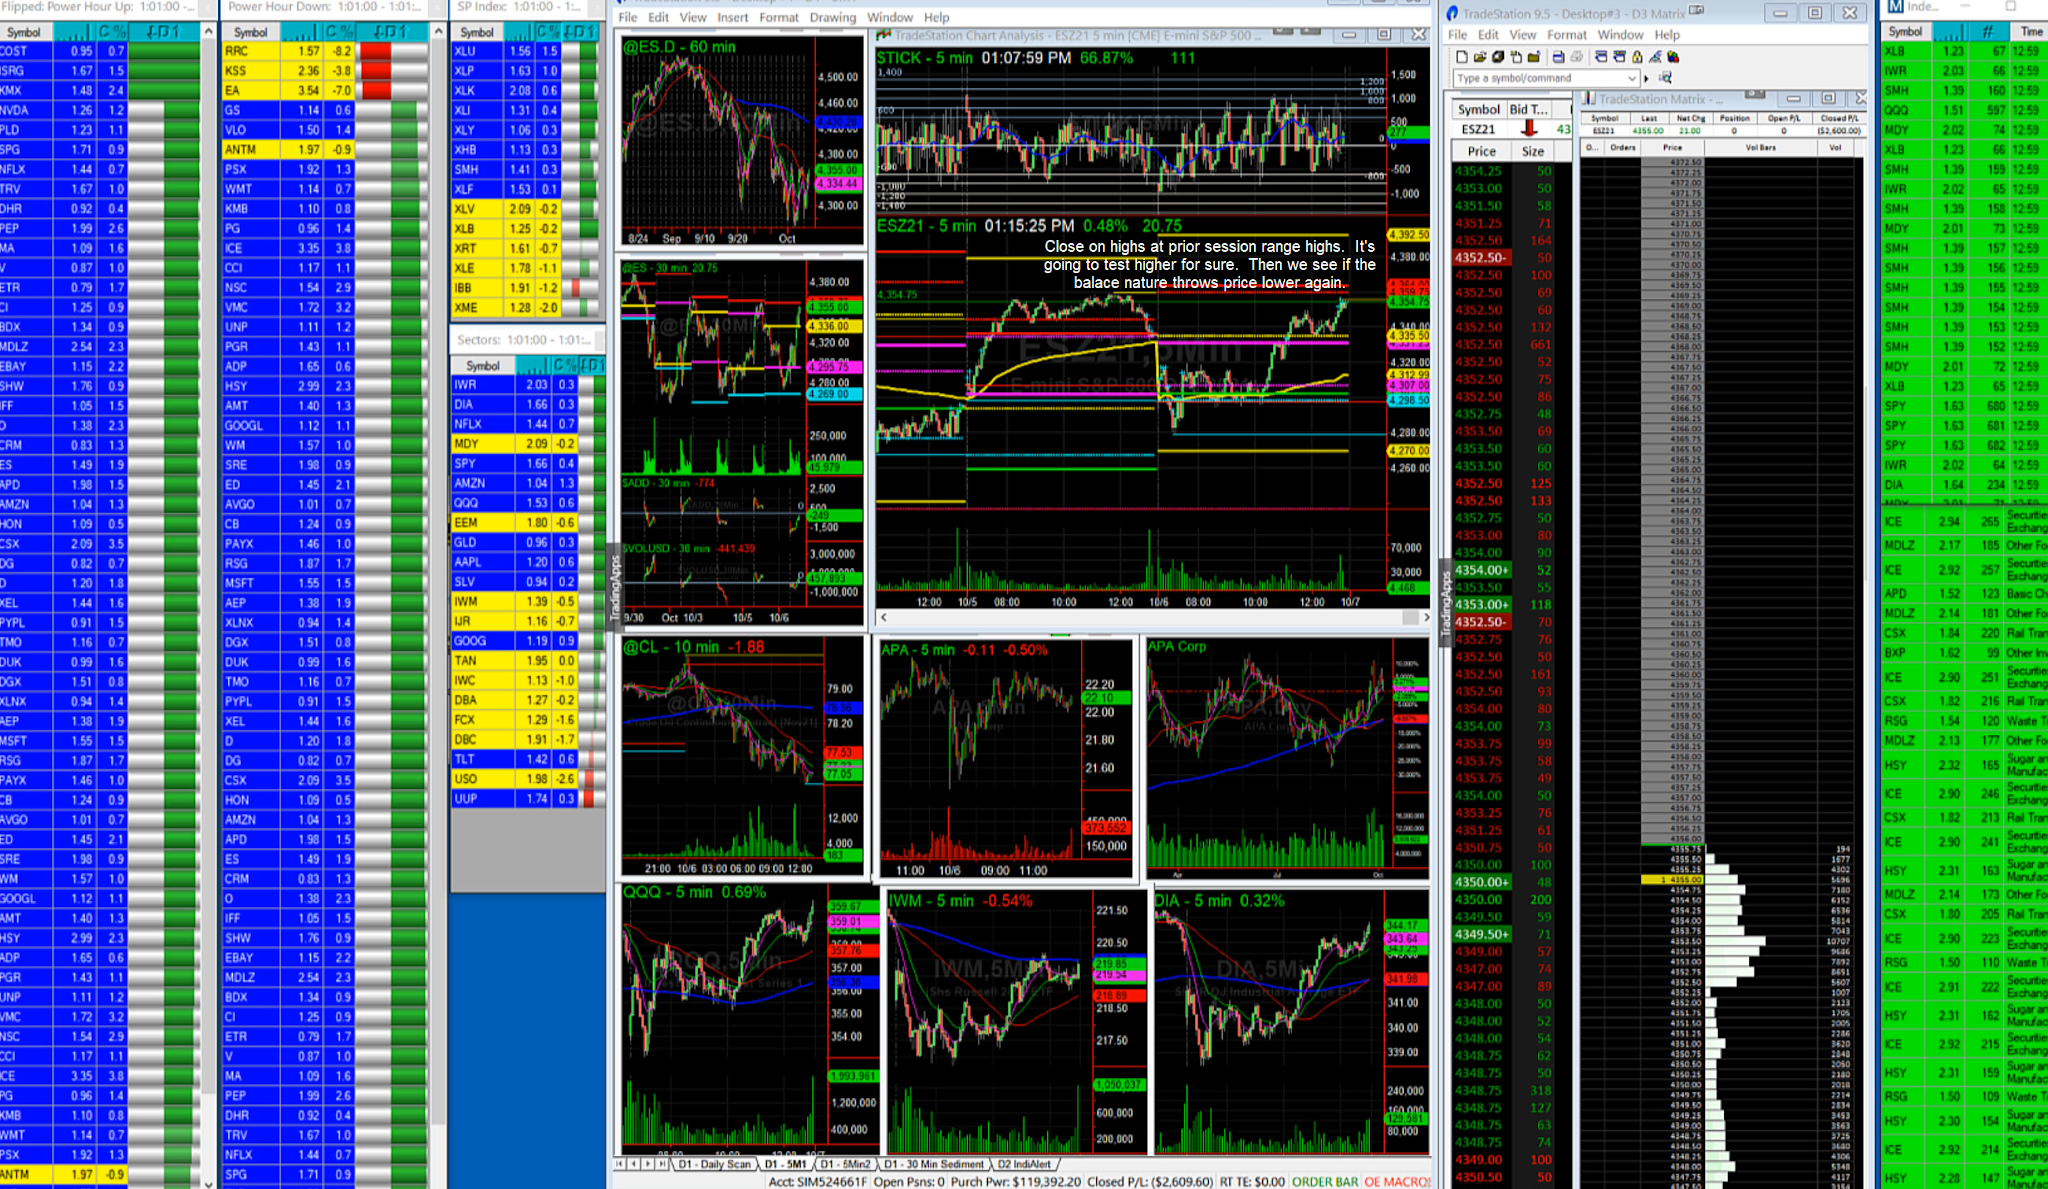The width and height of the screenshot is (2048, 1189).
Task: Click the New document toolbar icon
Action: click(x=1462, y=57)
